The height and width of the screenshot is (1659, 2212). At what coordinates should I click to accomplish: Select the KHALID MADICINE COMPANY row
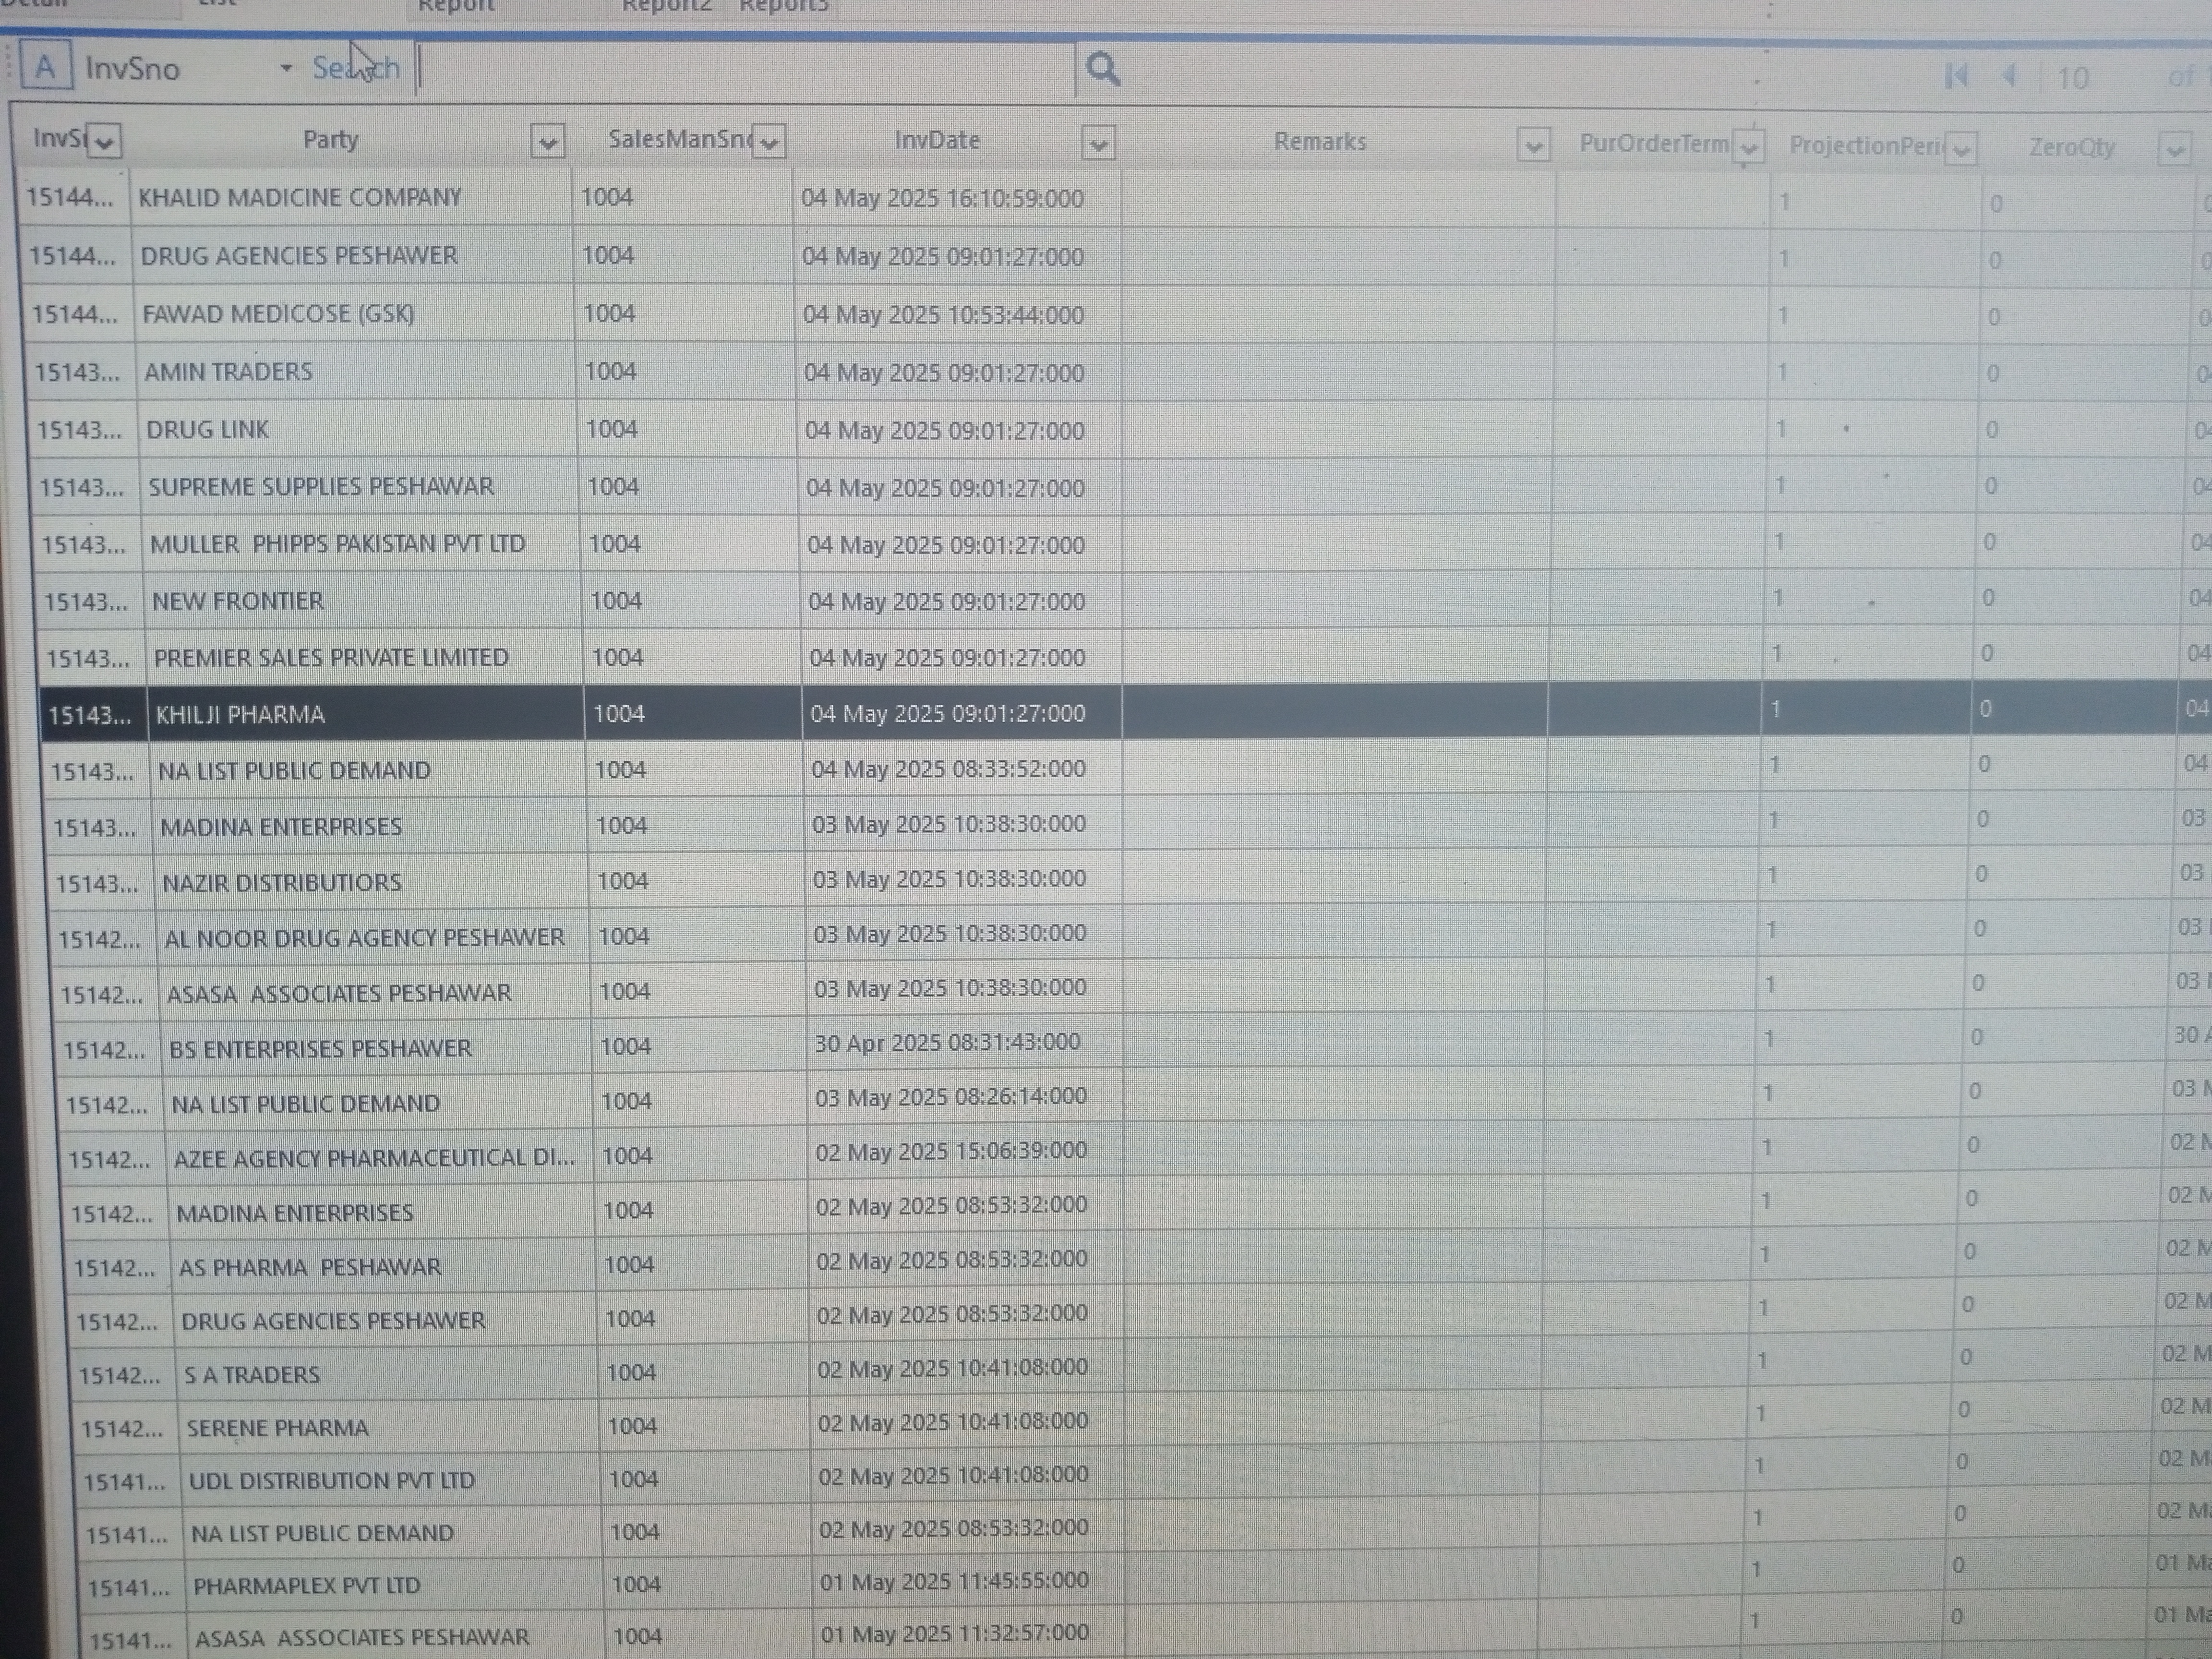[300, 197]
